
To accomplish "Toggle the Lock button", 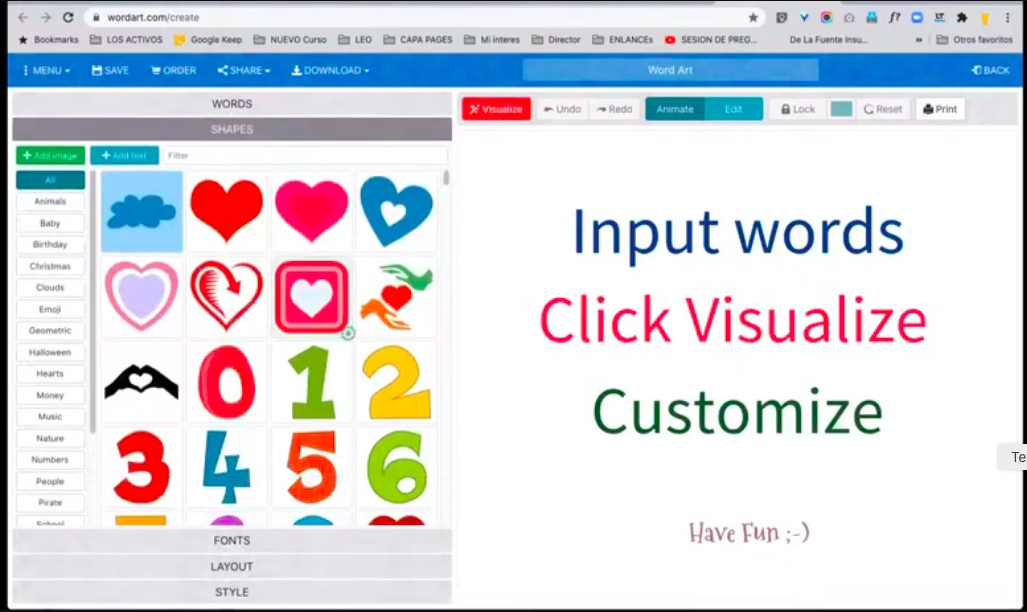I will pos(797,109).
